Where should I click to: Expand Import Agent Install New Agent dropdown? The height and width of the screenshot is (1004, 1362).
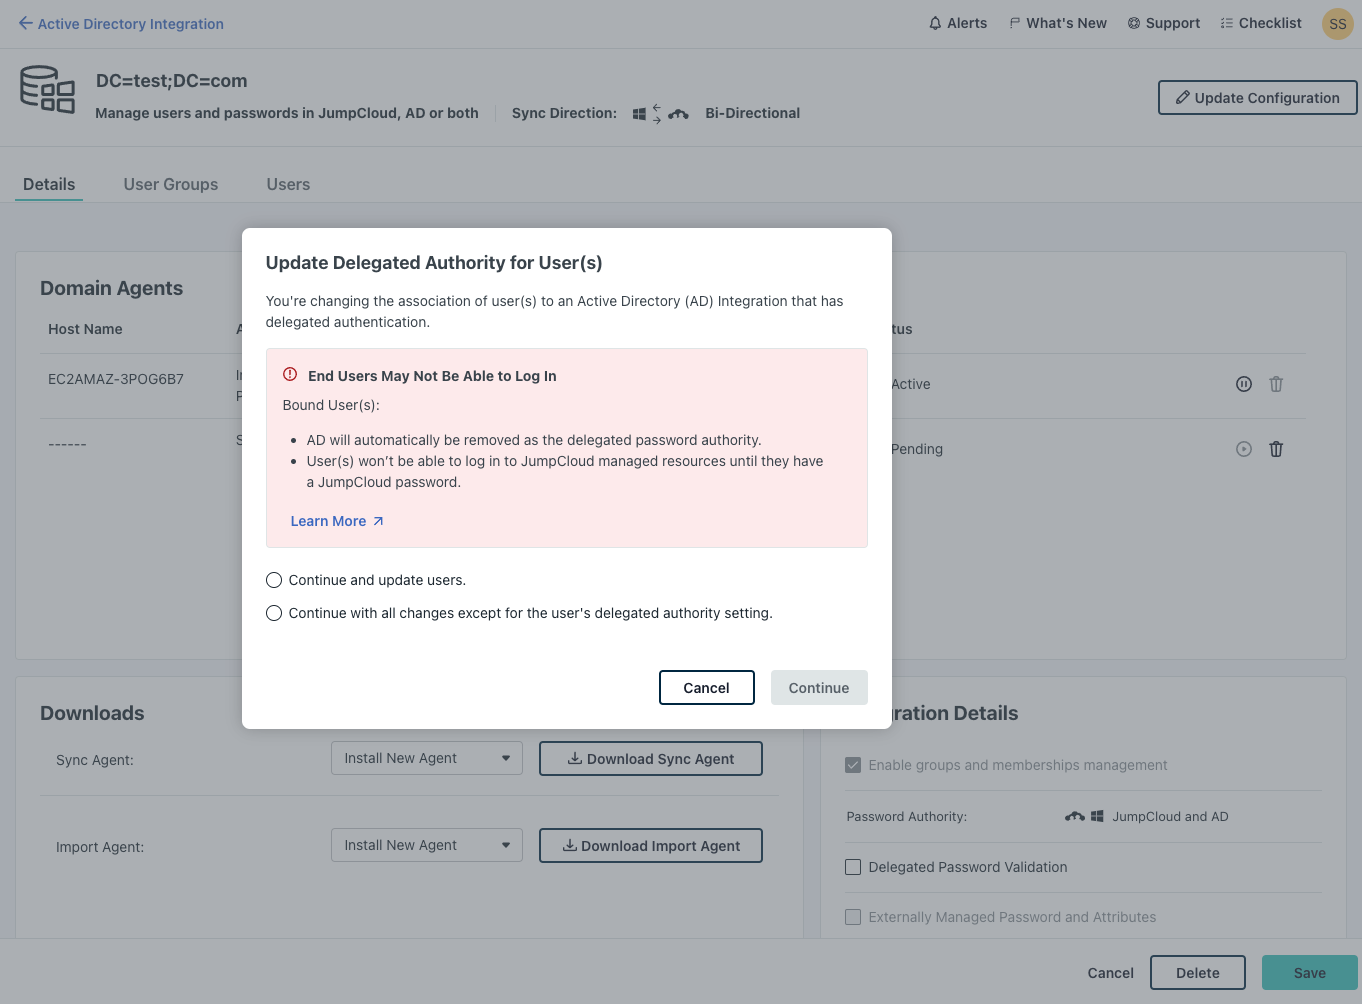point(427,845)
